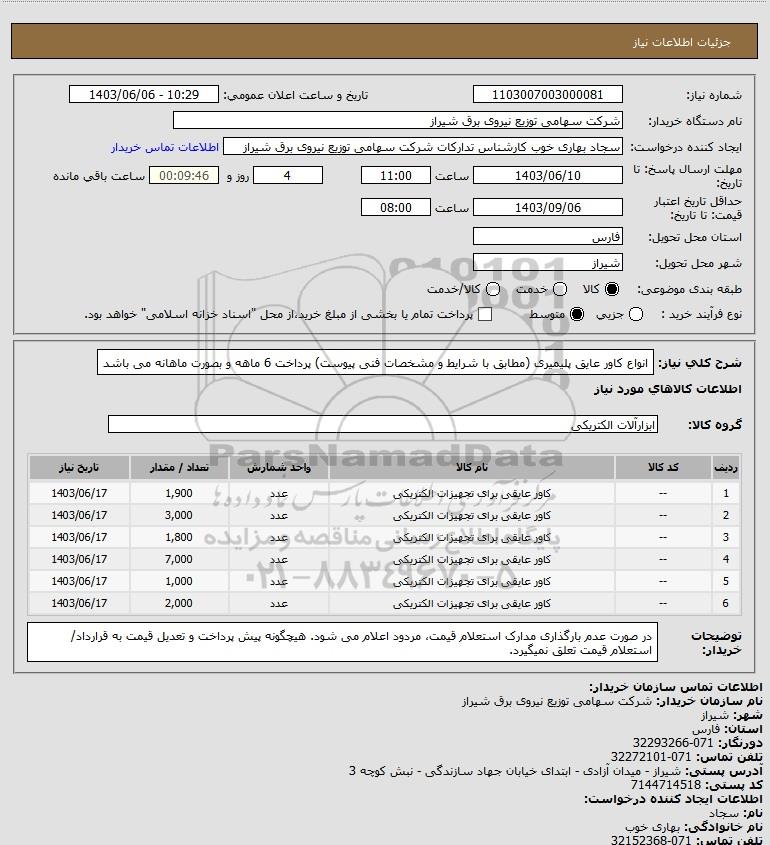Click the announcement date field 1403/06/06 - 10:29
The height and width of the screenshot is (845, 770).
(x=144, y=94)
